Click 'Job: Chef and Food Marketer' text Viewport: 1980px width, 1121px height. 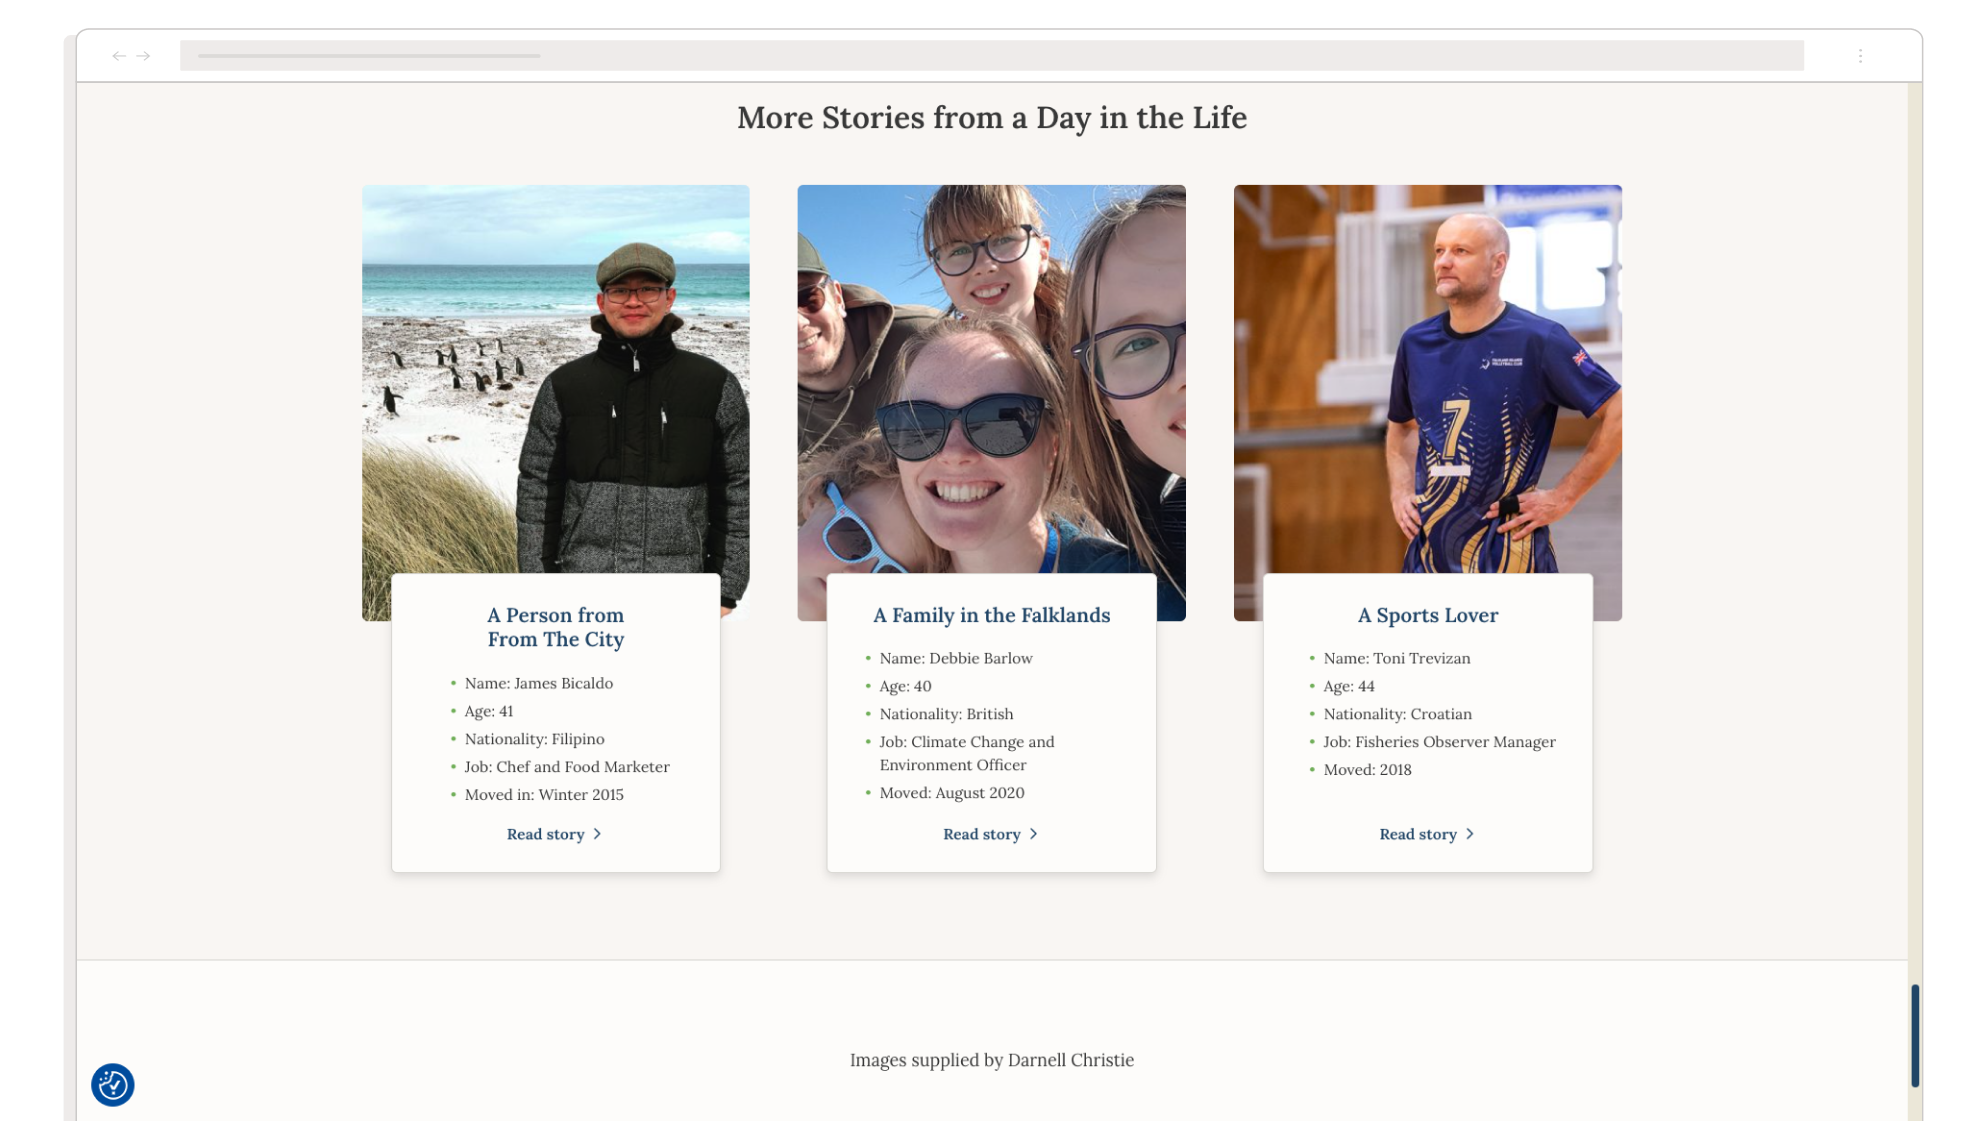566,767
